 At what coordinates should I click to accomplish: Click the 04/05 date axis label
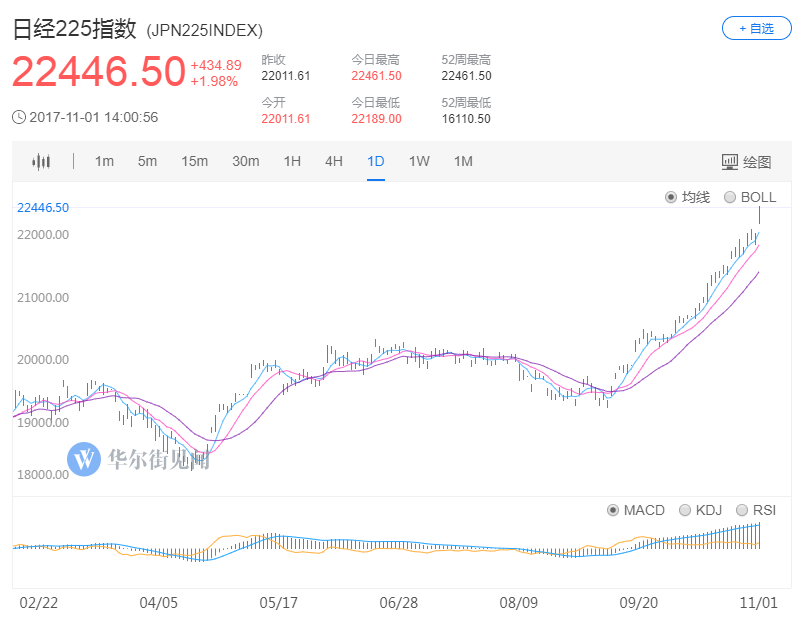pyautogui.click(x=158, y=602)
